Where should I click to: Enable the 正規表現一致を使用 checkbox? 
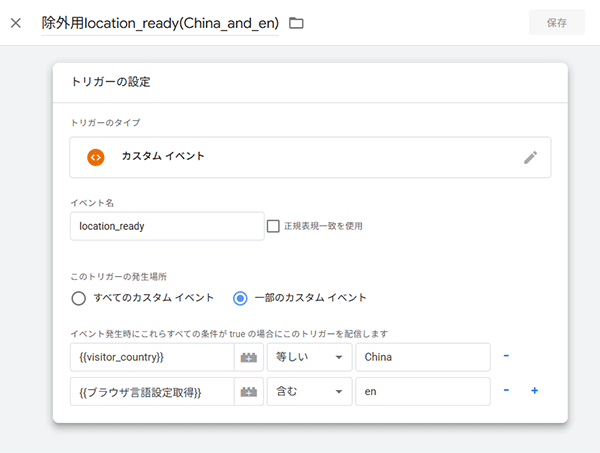(x=273, y=226)
